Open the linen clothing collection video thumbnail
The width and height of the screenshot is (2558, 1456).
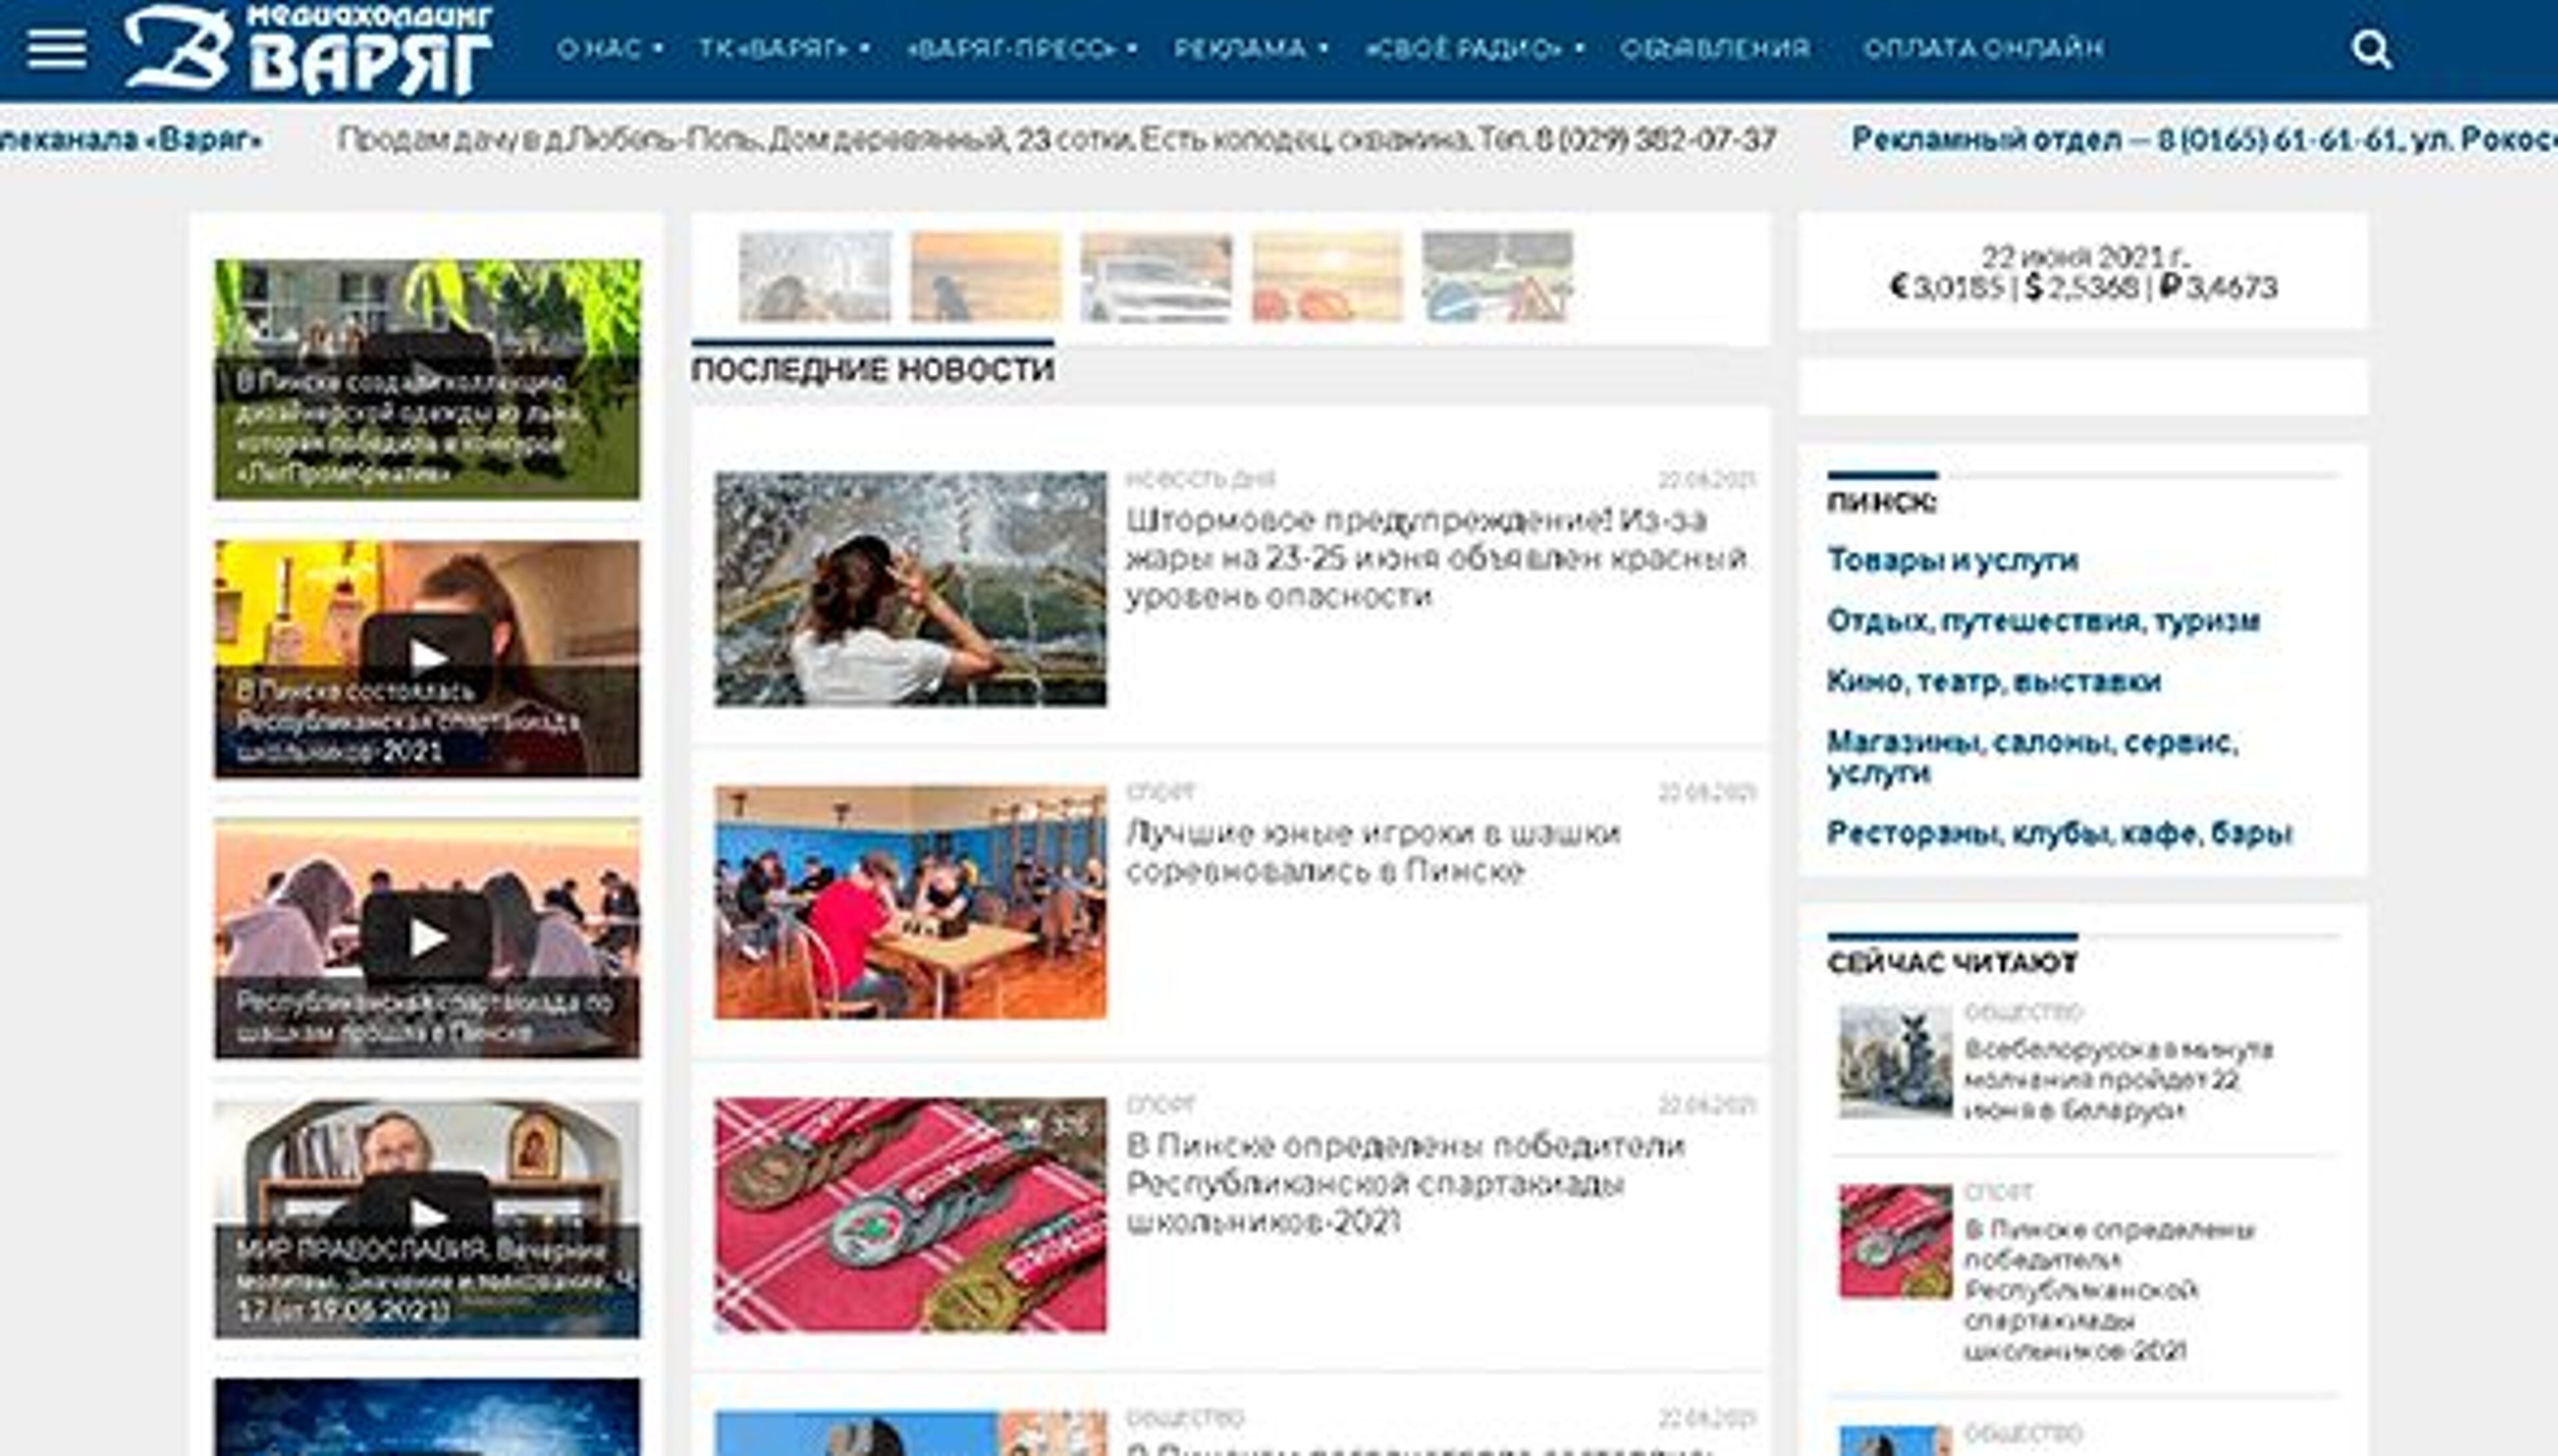(427, 379)
